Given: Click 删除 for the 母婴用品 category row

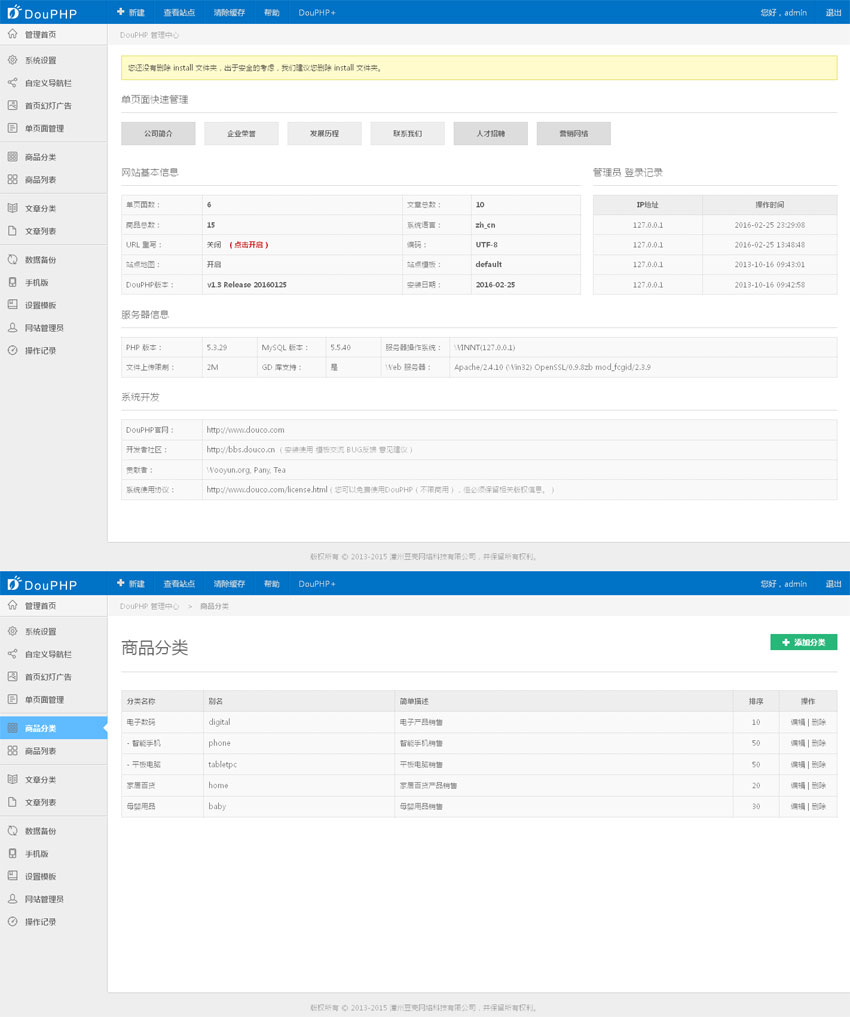Looking at the screenshot, I should click(x=819, y=806).
